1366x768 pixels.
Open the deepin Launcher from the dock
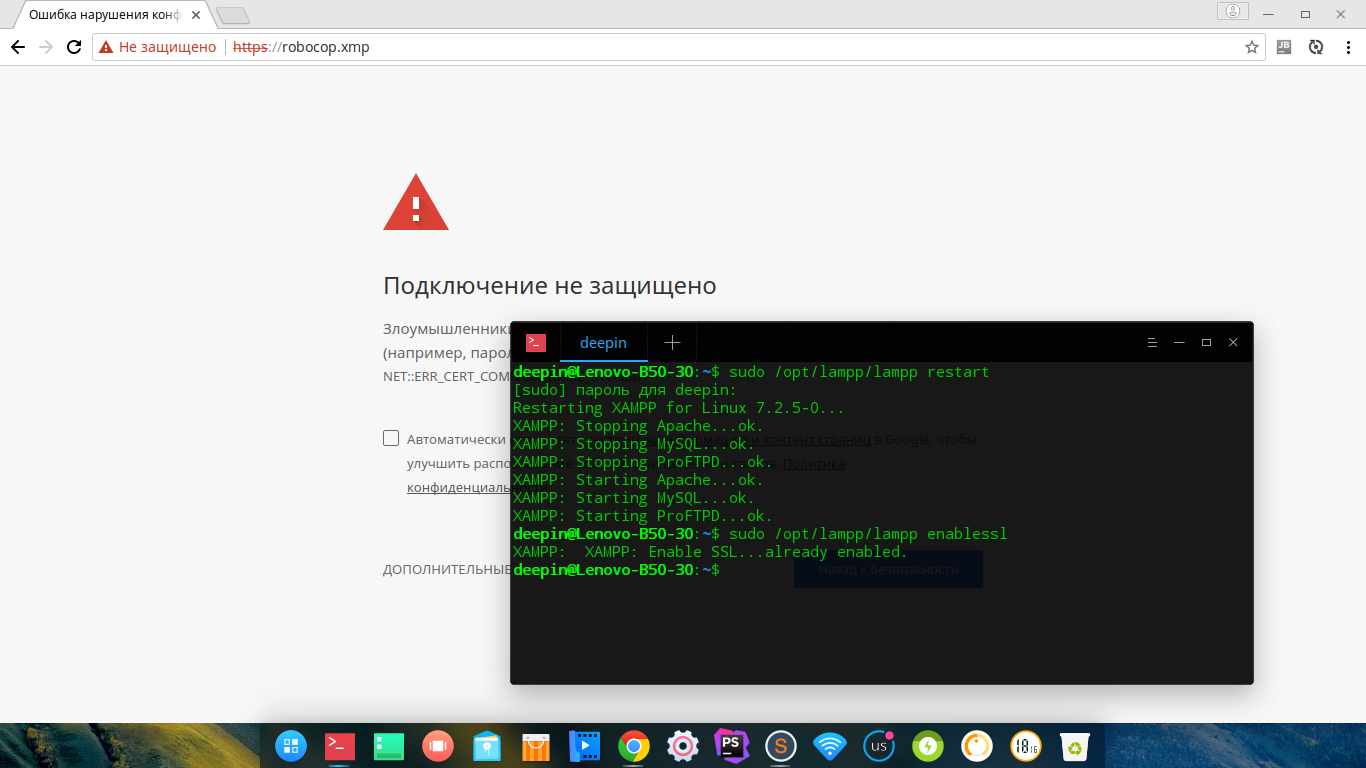pos(291,745)
